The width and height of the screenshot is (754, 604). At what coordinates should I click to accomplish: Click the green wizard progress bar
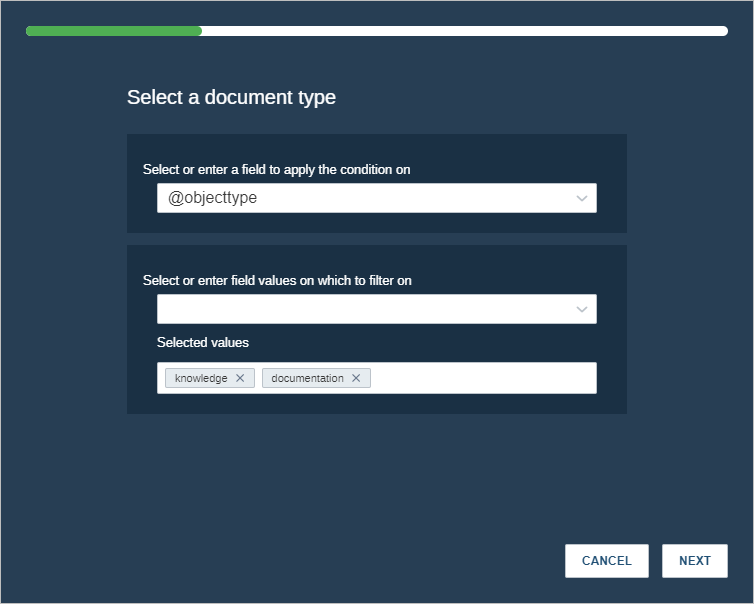113,31
